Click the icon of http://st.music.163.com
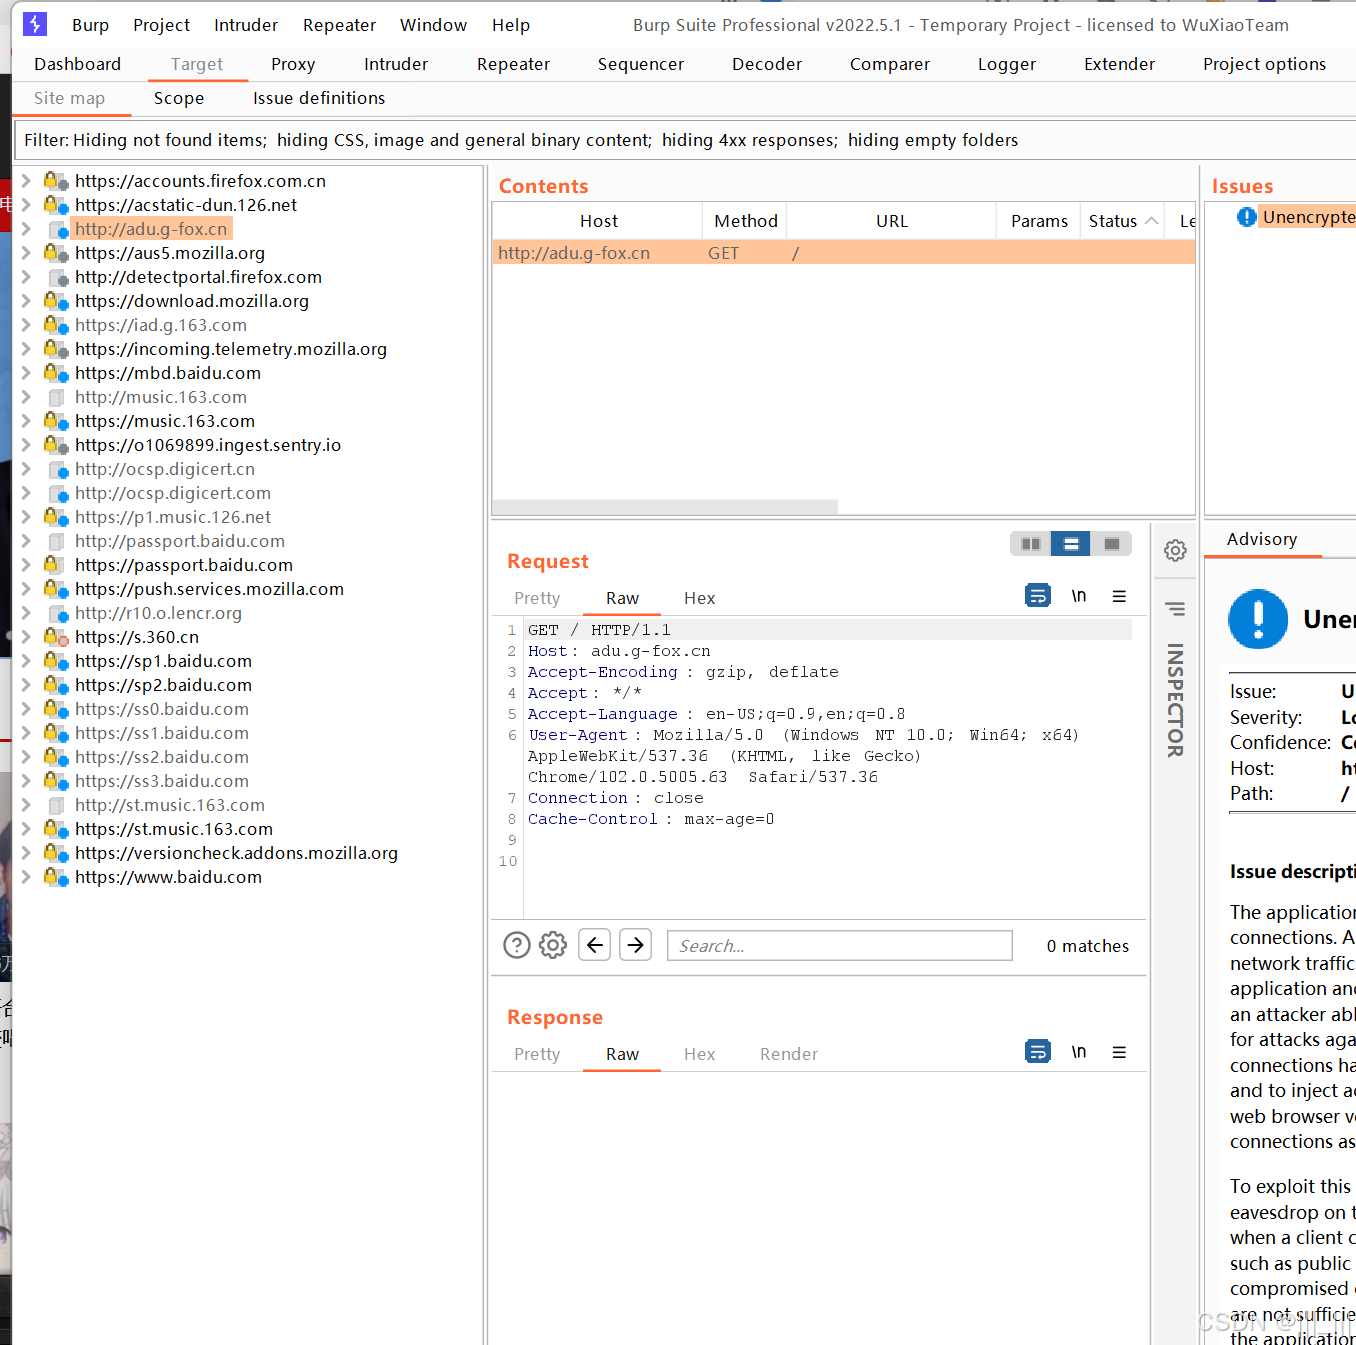This screenshot has height=1345, width=1356. click(56, 805)
